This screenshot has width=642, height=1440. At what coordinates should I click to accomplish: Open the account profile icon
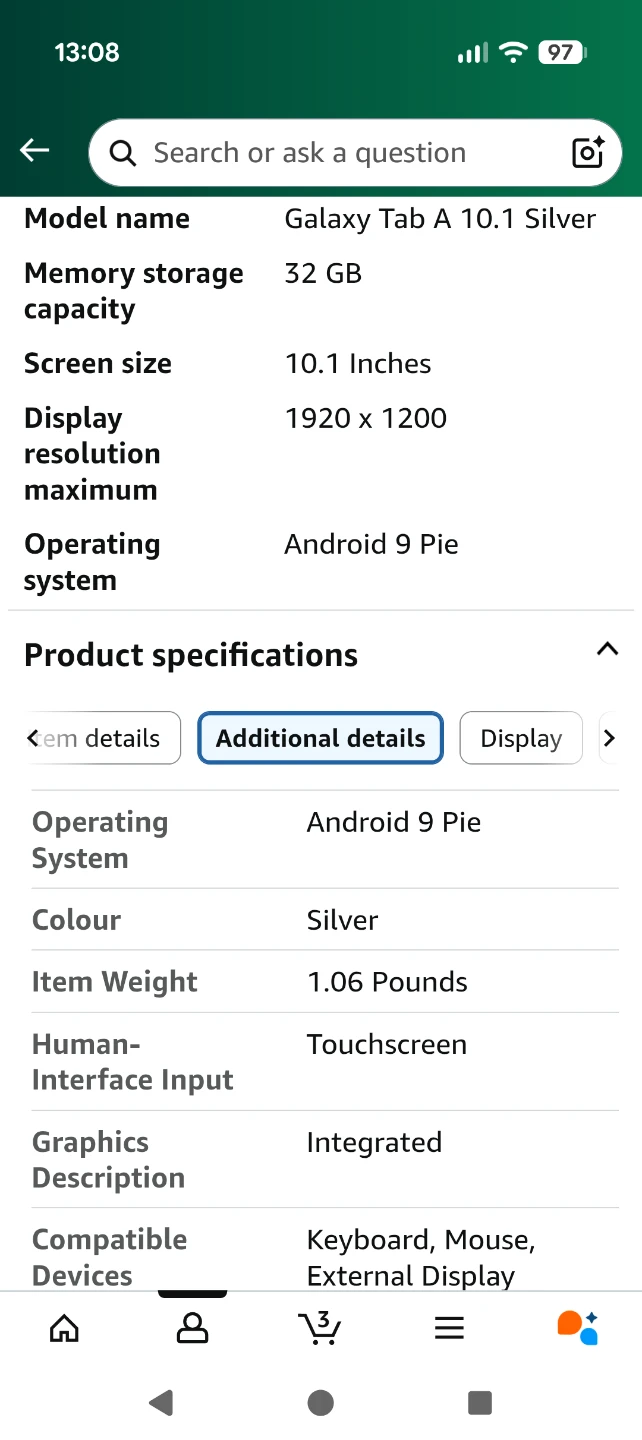coord(192,1328)
